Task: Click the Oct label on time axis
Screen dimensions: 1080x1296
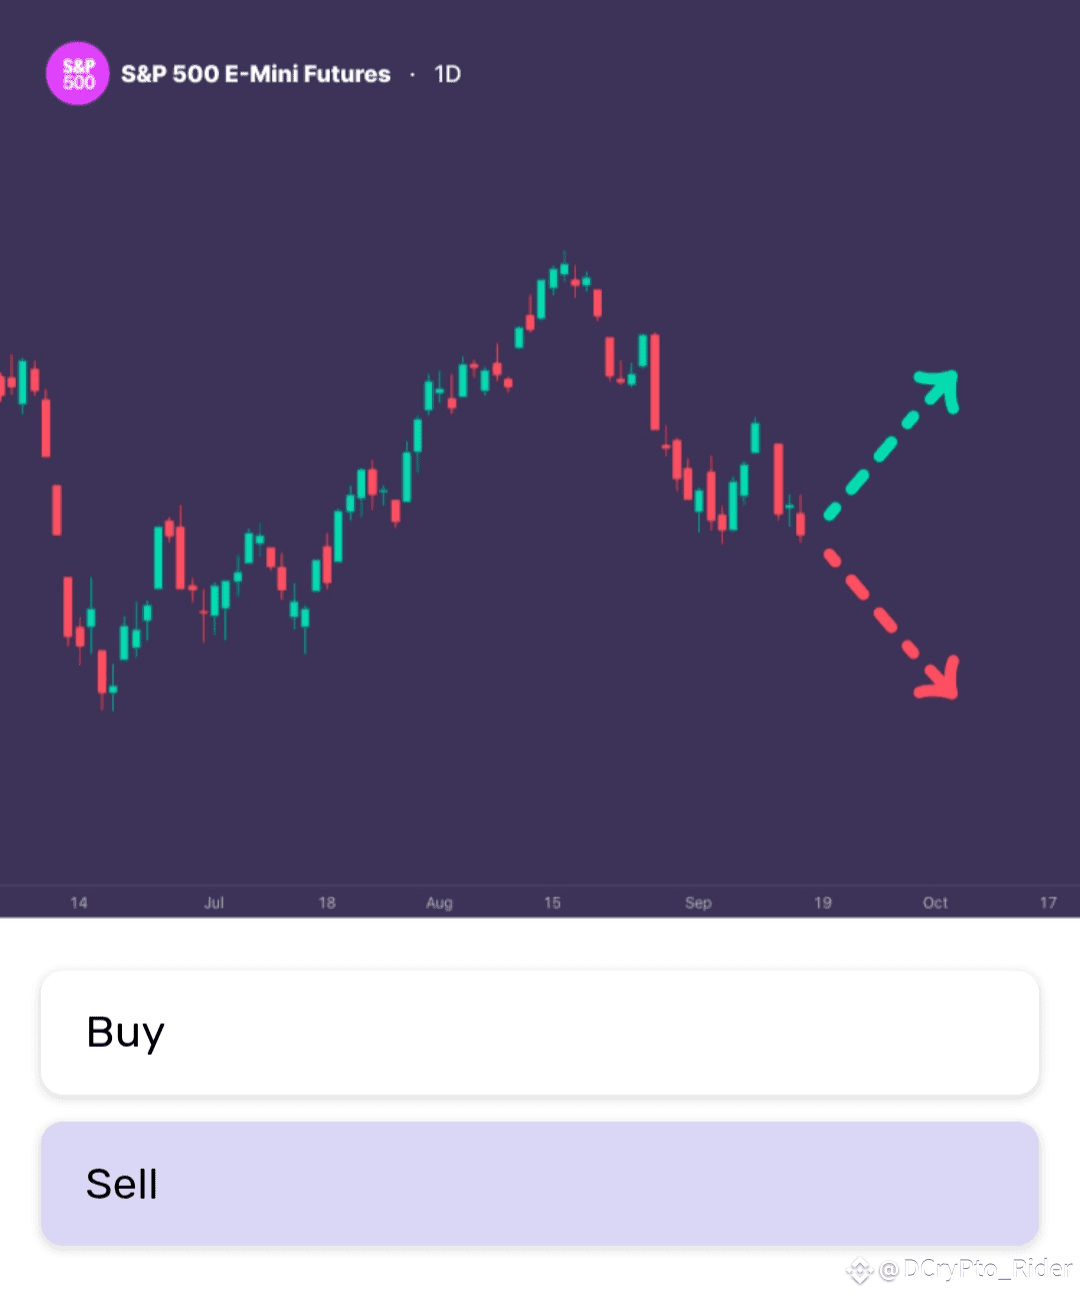Action: click(x=935, y=902)
